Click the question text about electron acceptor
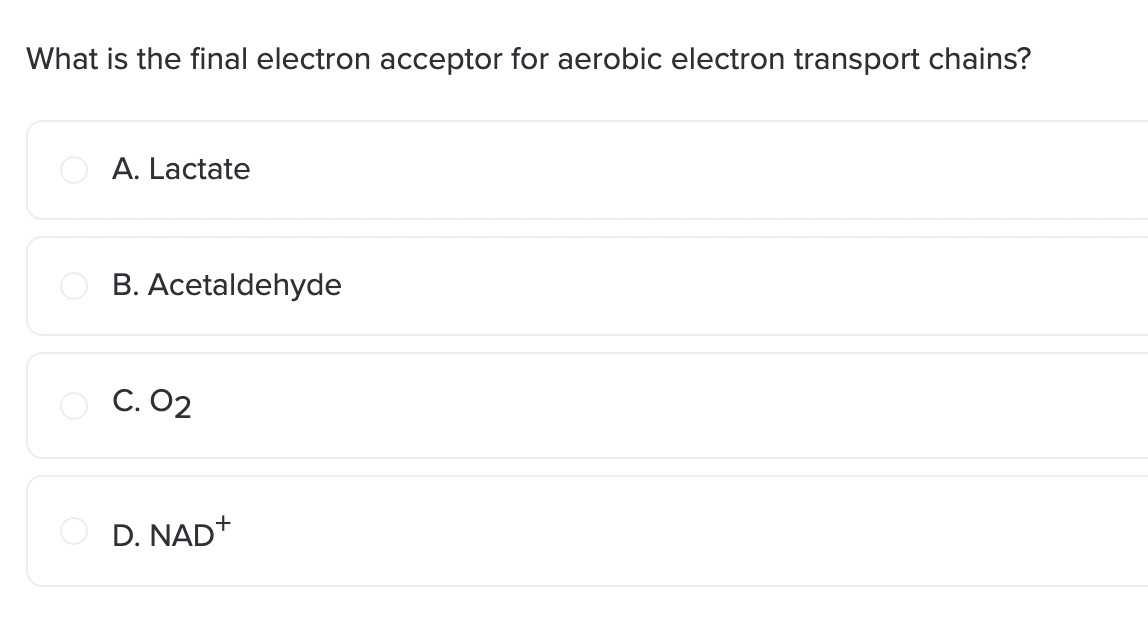 point(529,59)
